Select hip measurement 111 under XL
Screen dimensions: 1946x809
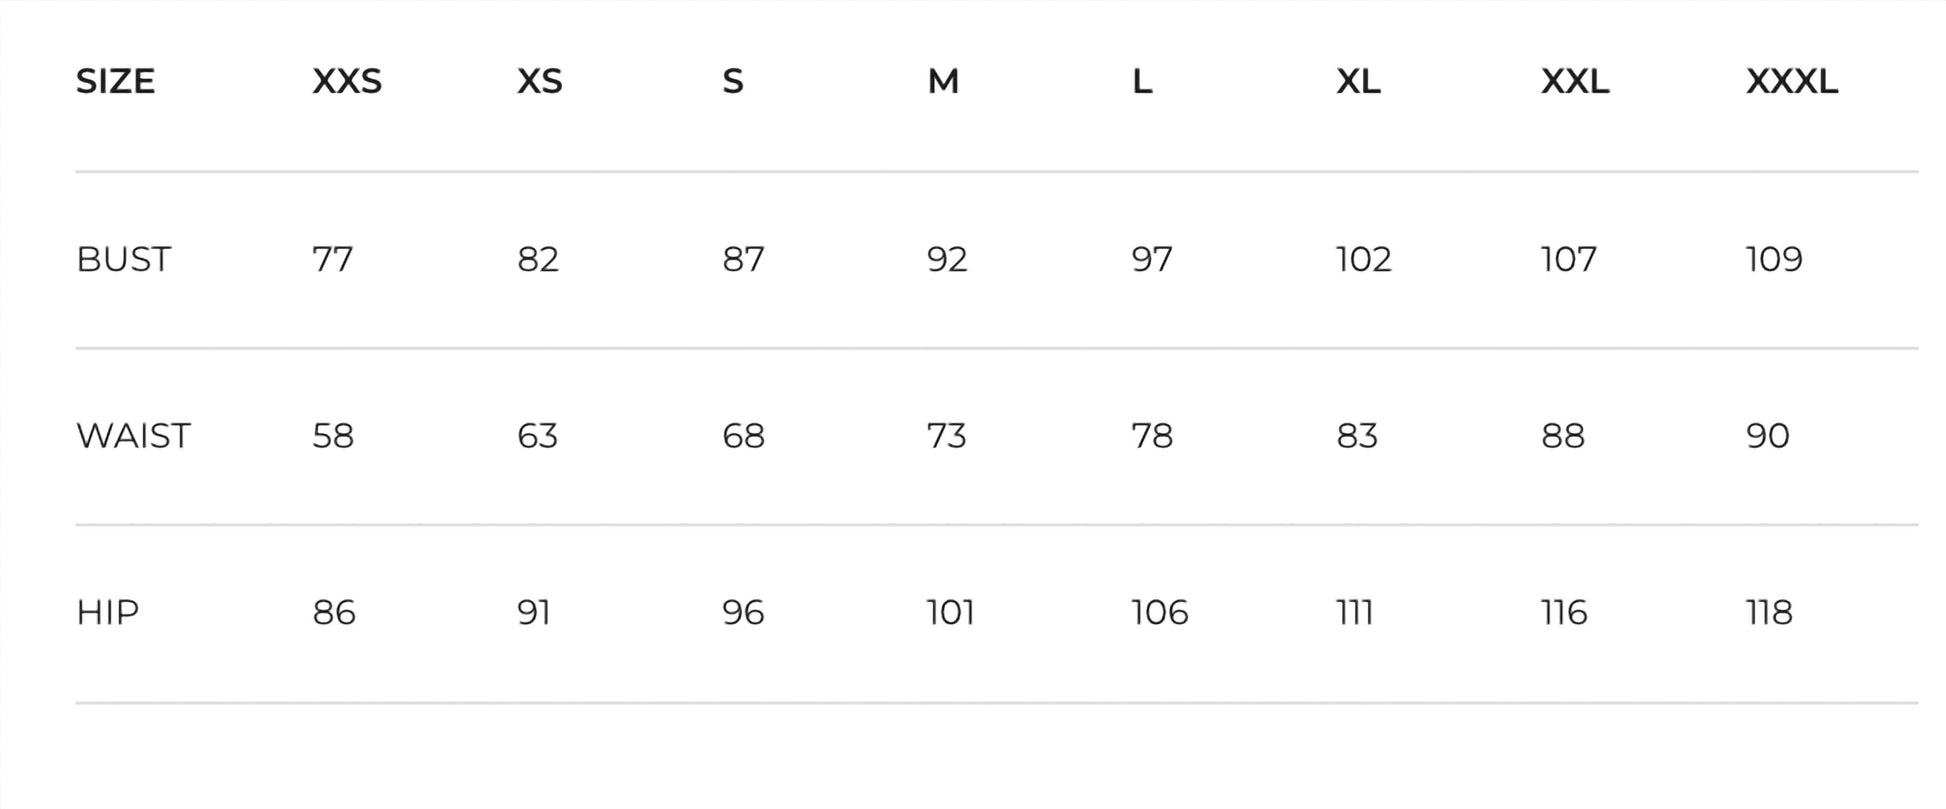(x=1355, y=612)
